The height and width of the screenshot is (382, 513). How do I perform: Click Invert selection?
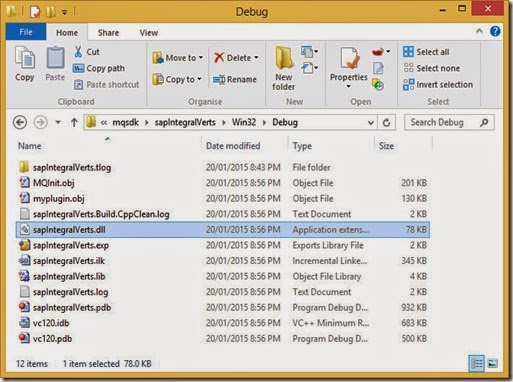click(438, 85)
